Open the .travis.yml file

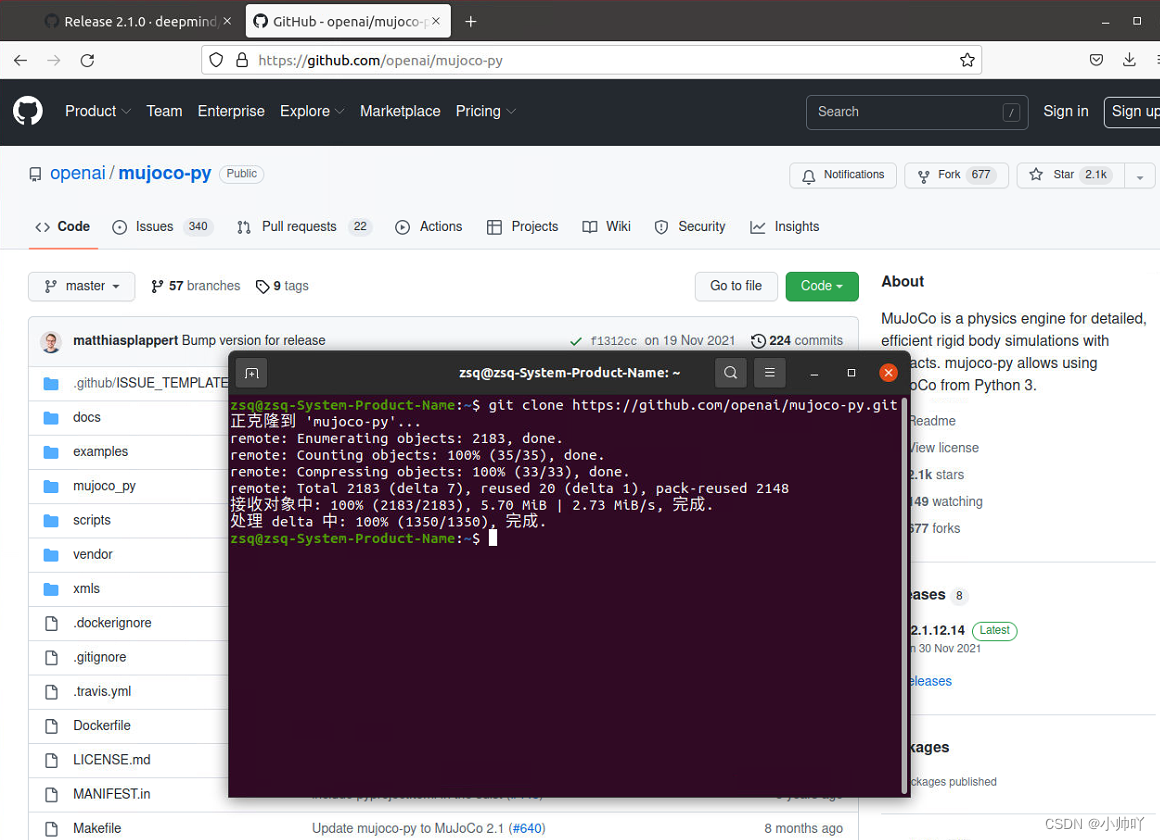(102, 691)
